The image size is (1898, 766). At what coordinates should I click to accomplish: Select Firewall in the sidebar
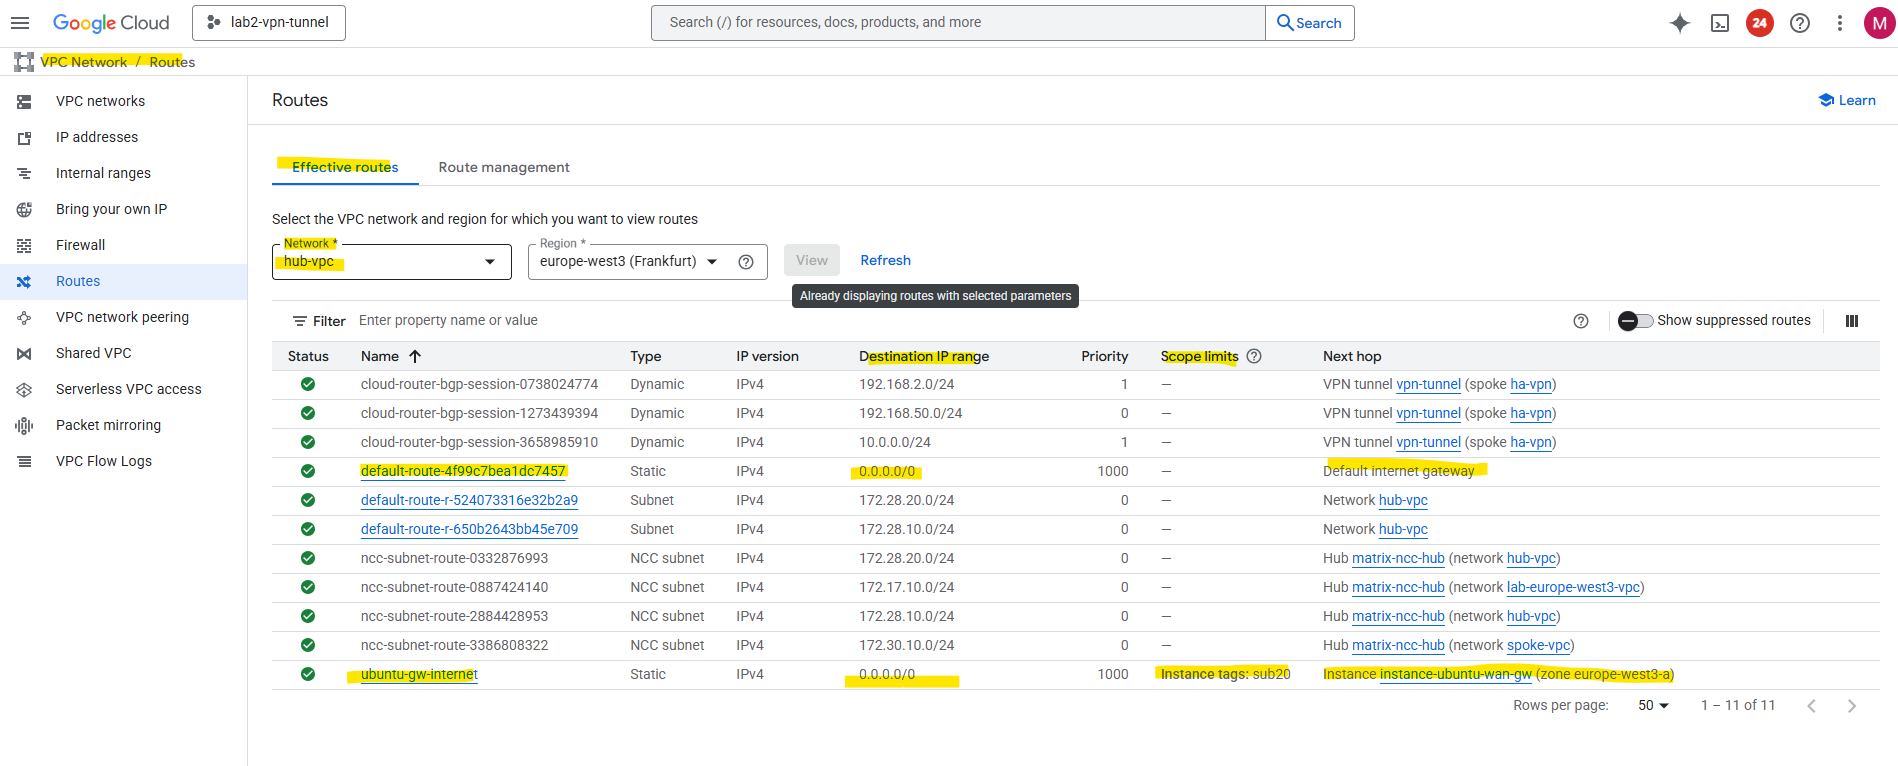click(x=80, y=245)
